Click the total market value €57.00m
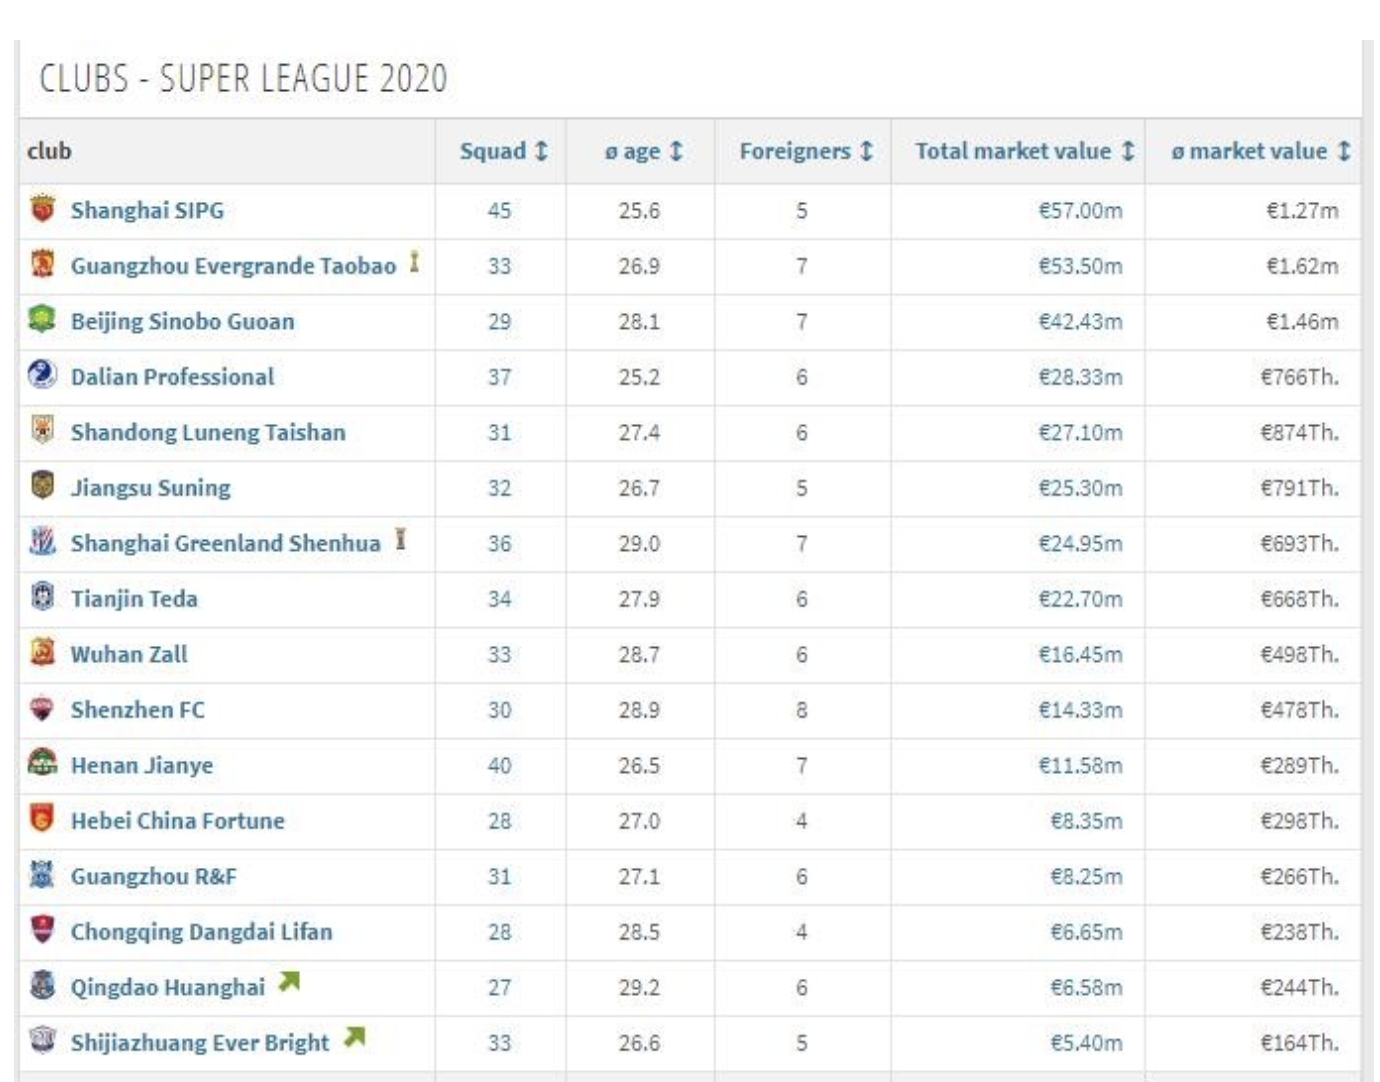1380x1082 pixels. click(x=1080, y=211)
